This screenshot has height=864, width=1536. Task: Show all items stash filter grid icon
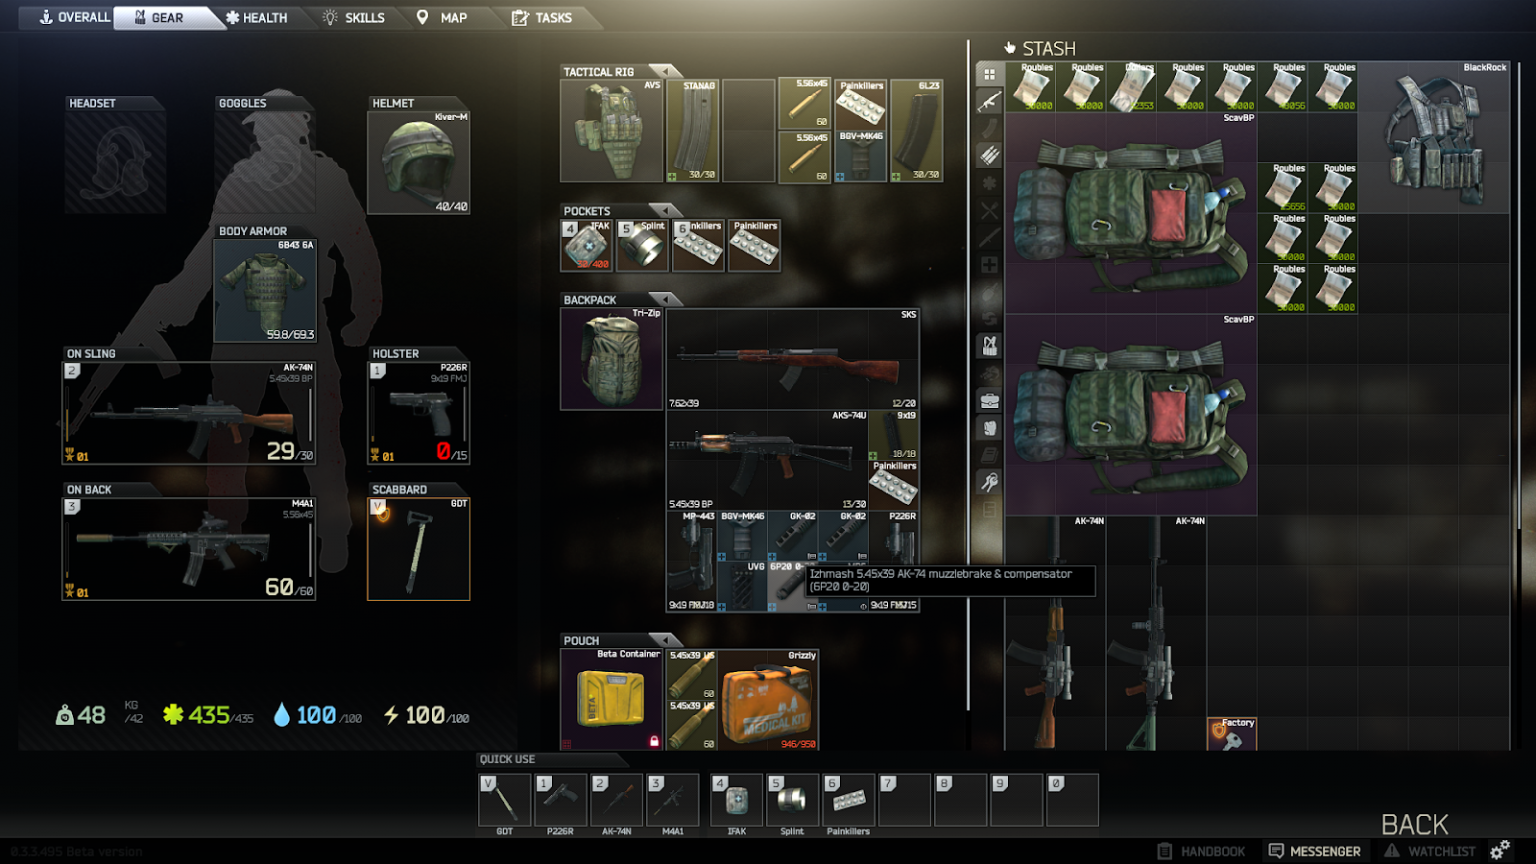coord(989,74)
